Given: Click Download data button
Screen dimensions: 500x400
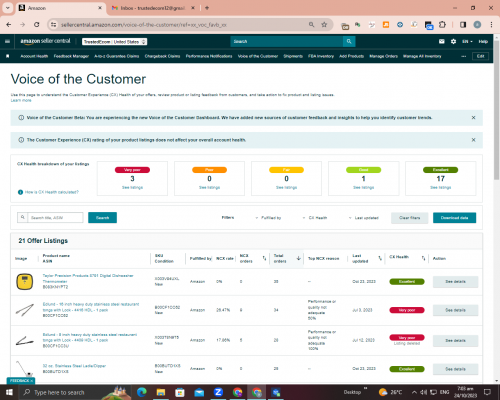Looking at the screenshot, I should pyautogui.click(x=454, y=218).
